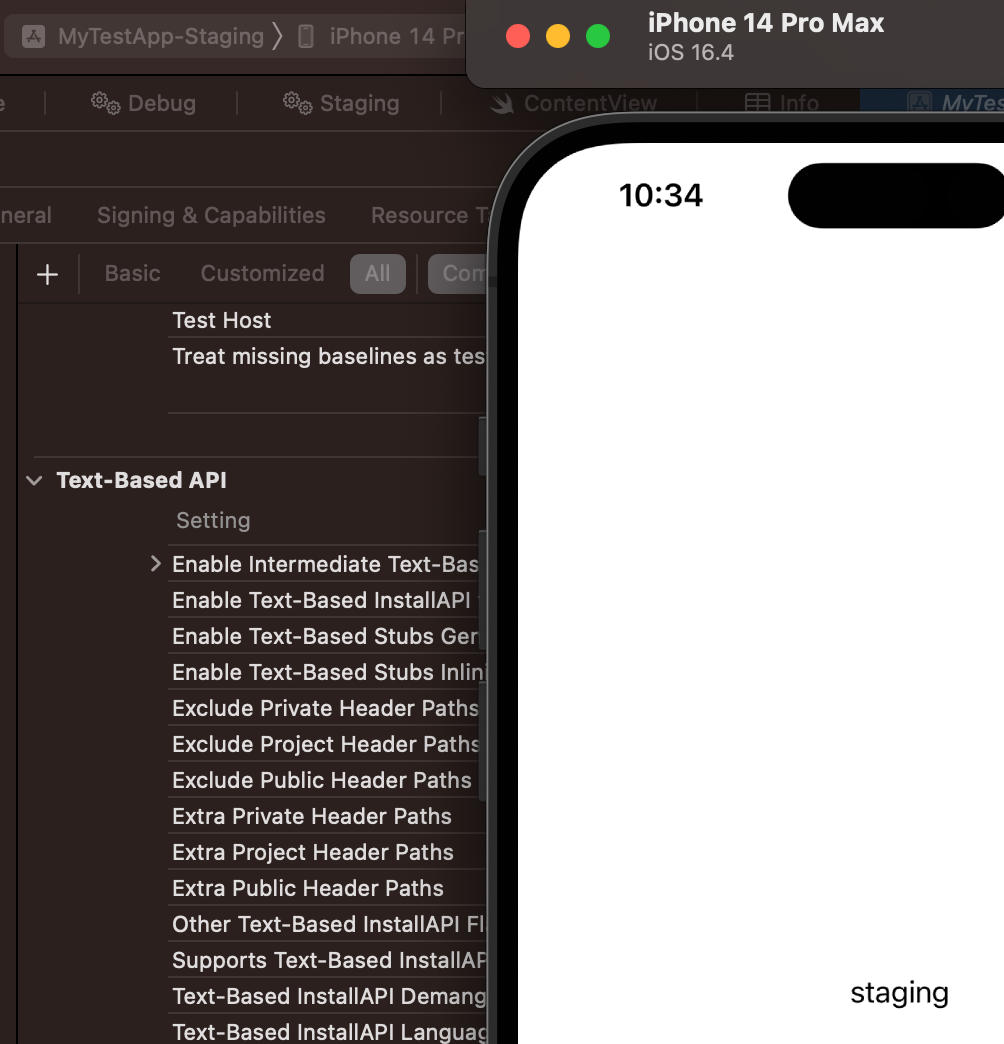The width and height of the screenshot is (1004, 1044).
Task: Collapse the Text-Based API section
Action: point(34,480)
